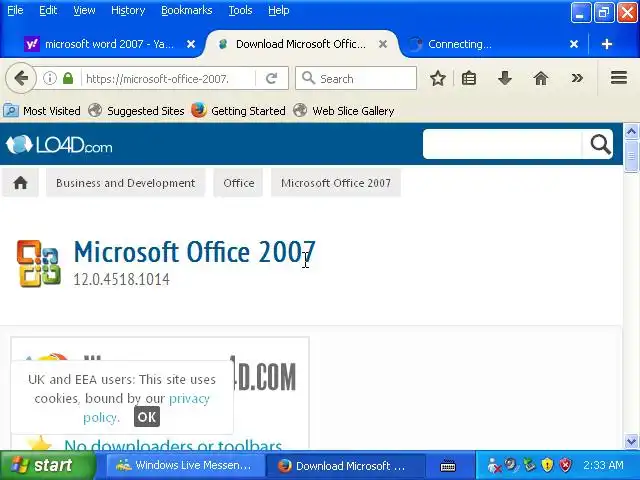
Task: Open Most Visited bookmarks folder
Action: (x=42, y=111)
